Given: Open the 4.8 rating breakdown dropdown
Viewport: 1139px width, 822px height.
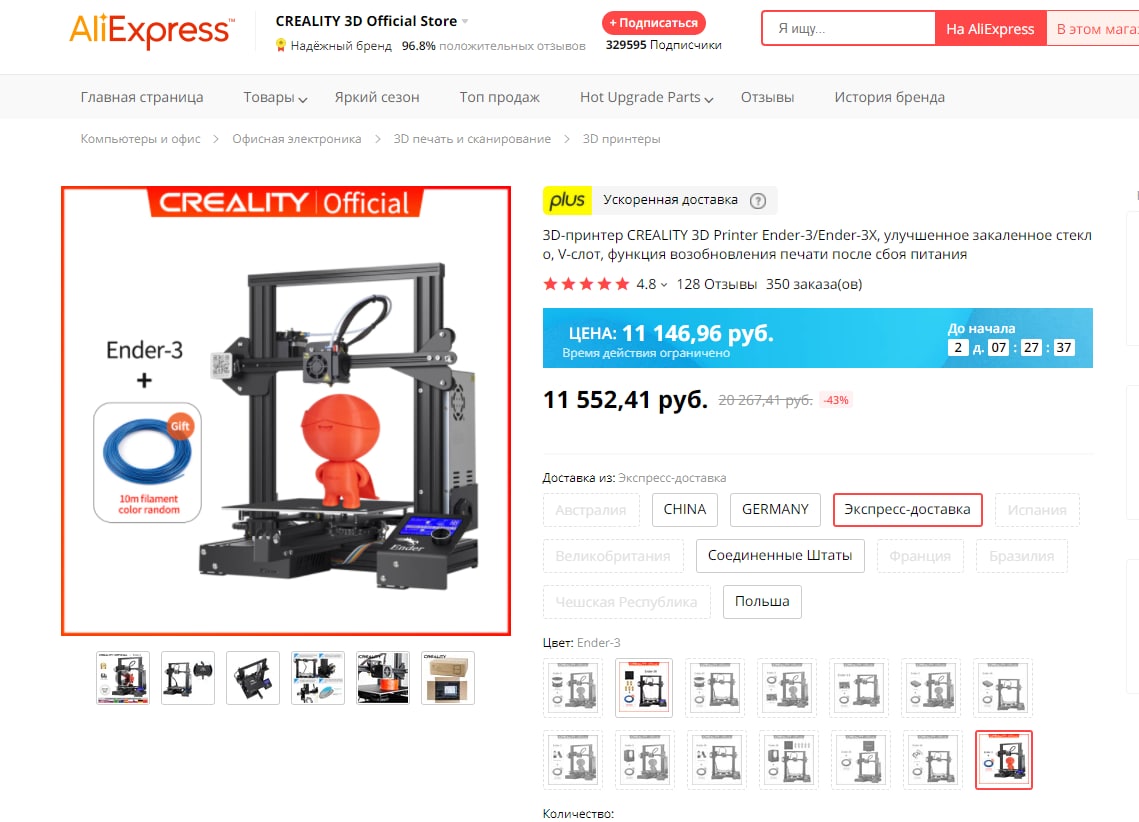Looking at the screenshot, I should point(651,285).
